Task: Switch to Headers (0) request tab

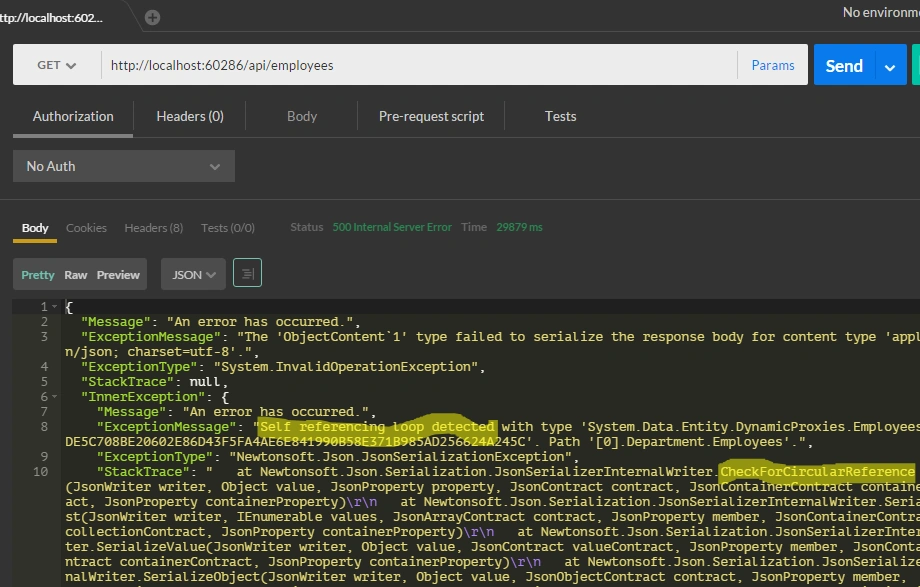Action: coord(190,116)
